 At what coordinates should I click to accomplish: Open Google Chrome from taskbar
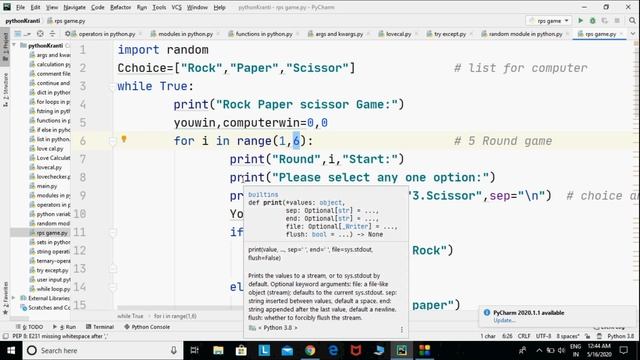[x=310, y=350]
